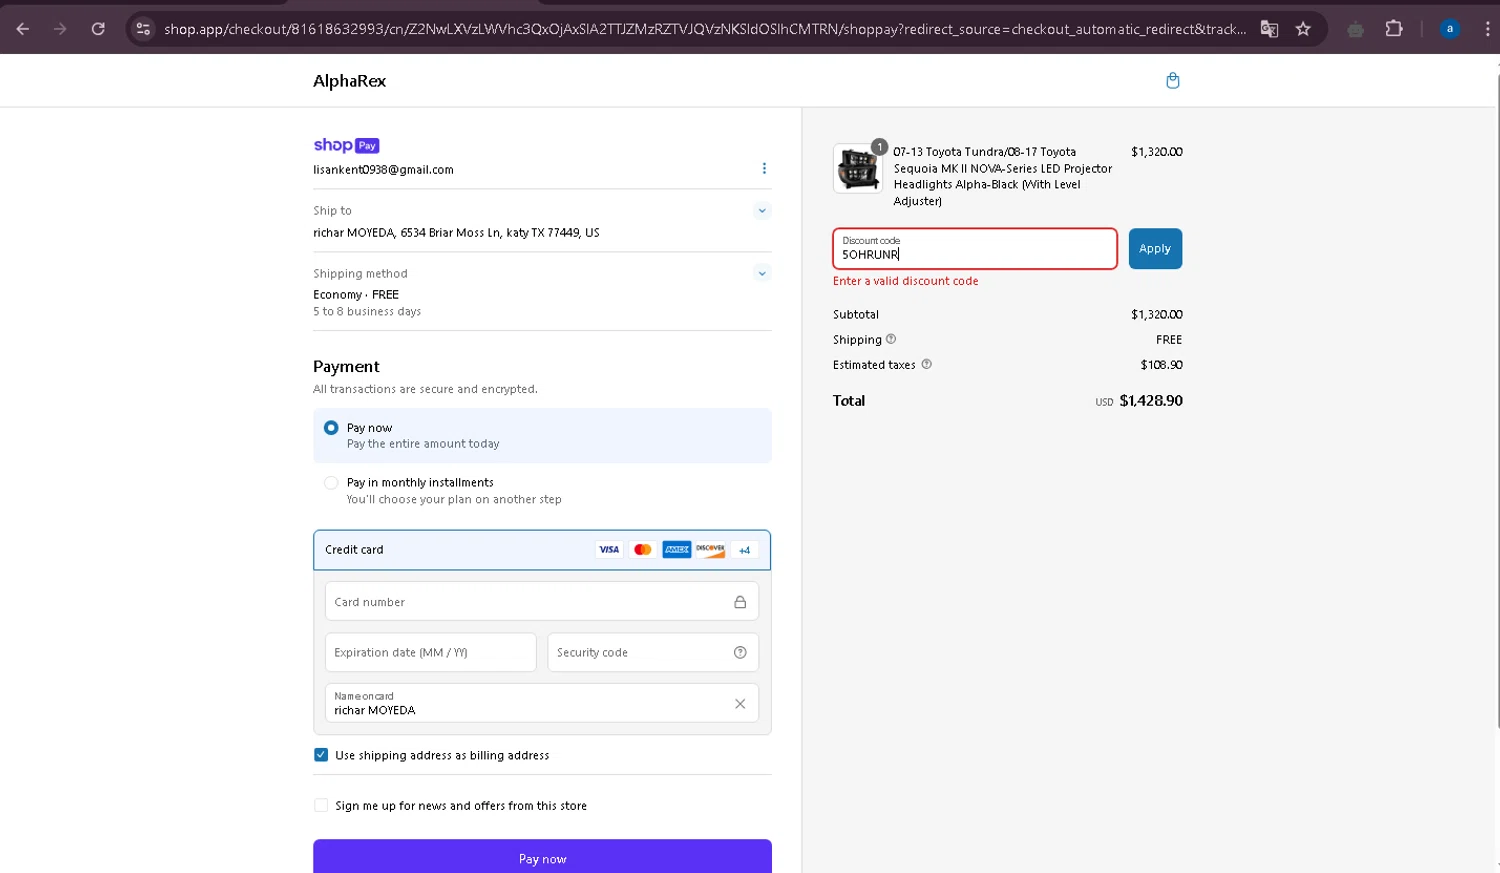
Task: Open Shop Pay account options menu
Action: [x=764, y=168]
